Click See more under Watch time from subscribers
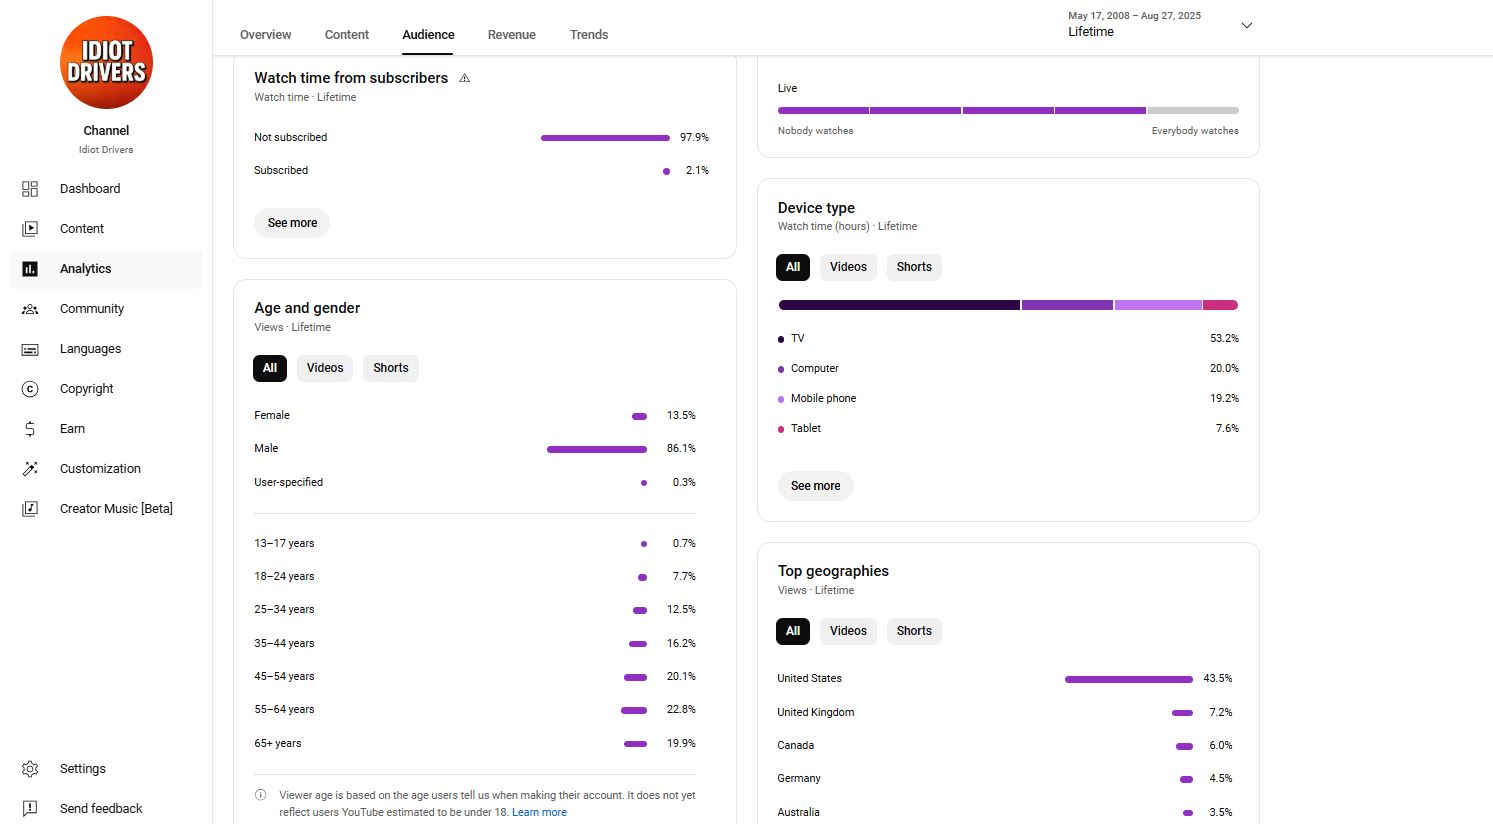Image resolution: width=1493 pixels, height=824 pixels. [292, 223]
